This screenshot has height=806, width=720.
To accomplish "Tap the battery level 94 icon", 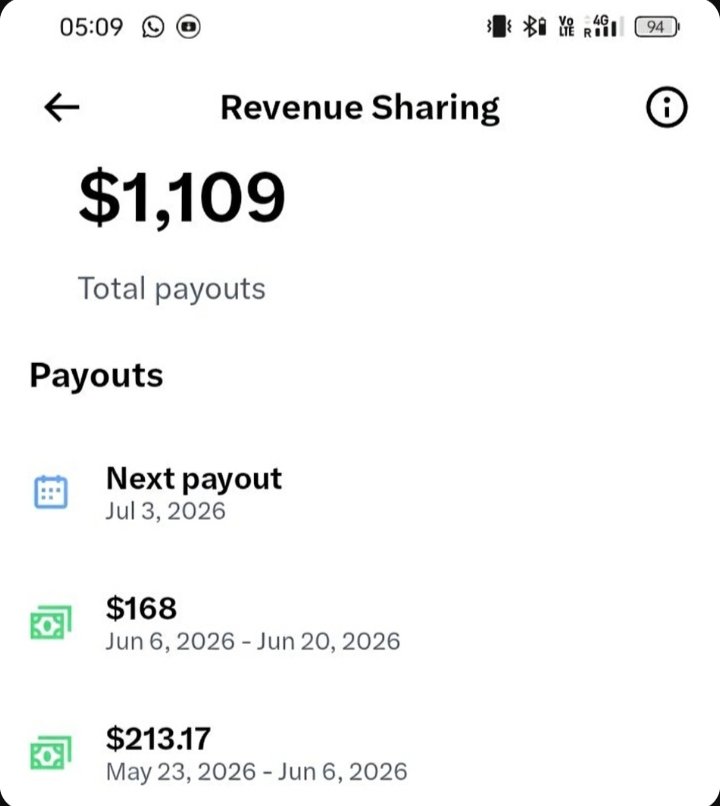I will [657, 27].
